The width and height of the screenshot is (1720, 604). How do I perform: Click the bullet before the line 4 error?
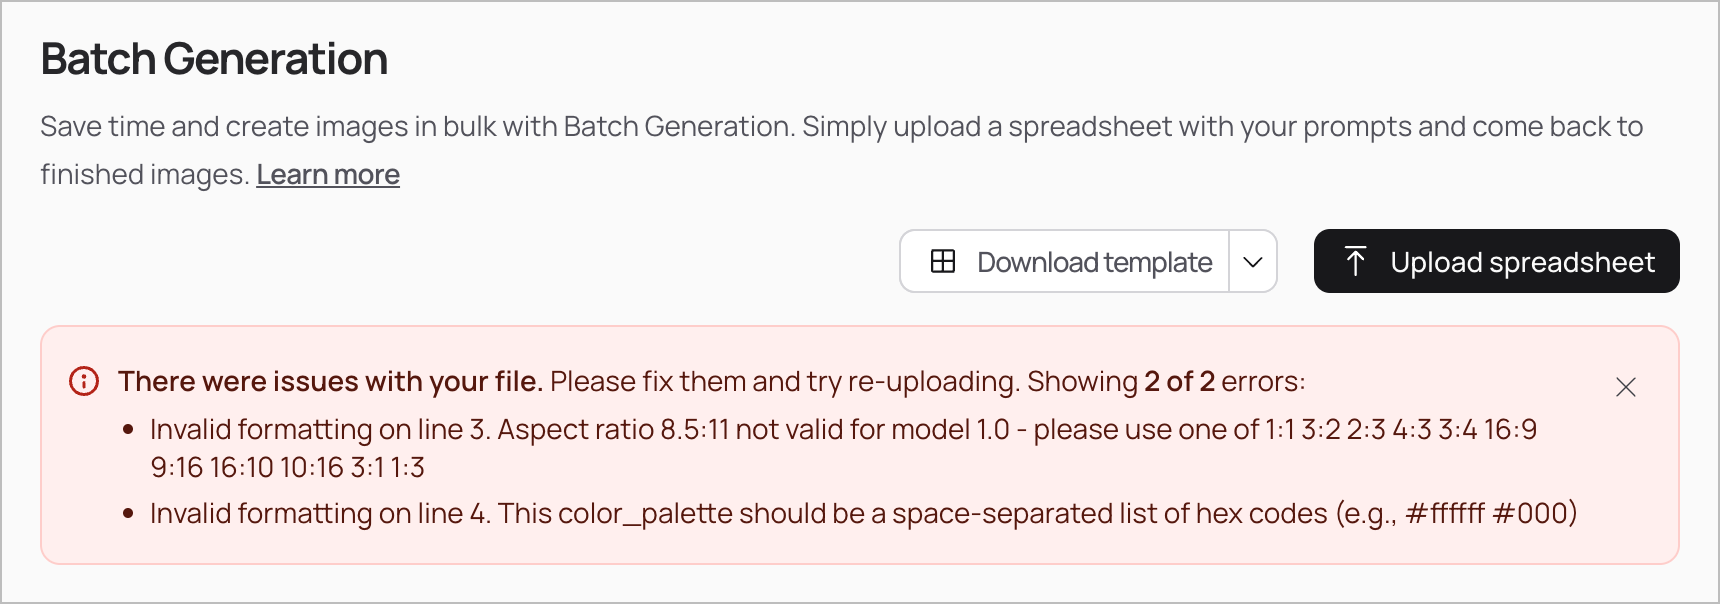pos(128,514)
